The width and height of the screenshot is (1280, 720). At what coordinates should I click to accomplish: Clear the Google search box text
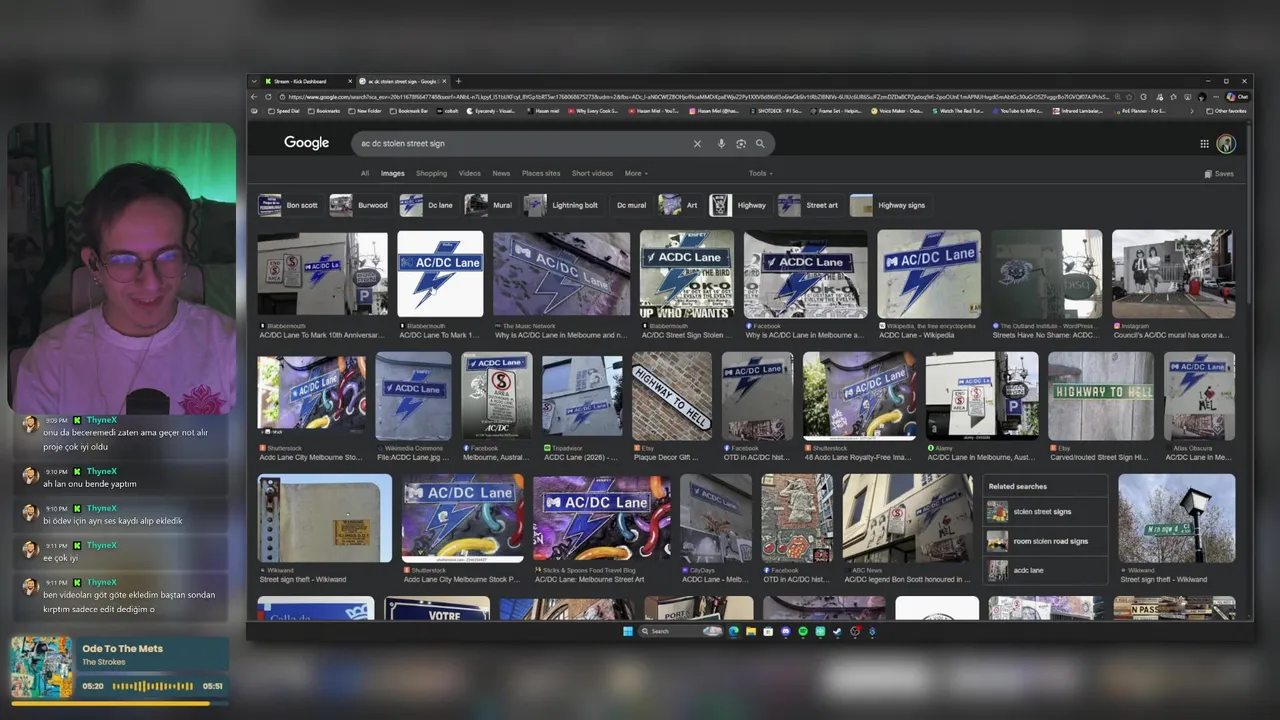[697, 143]
